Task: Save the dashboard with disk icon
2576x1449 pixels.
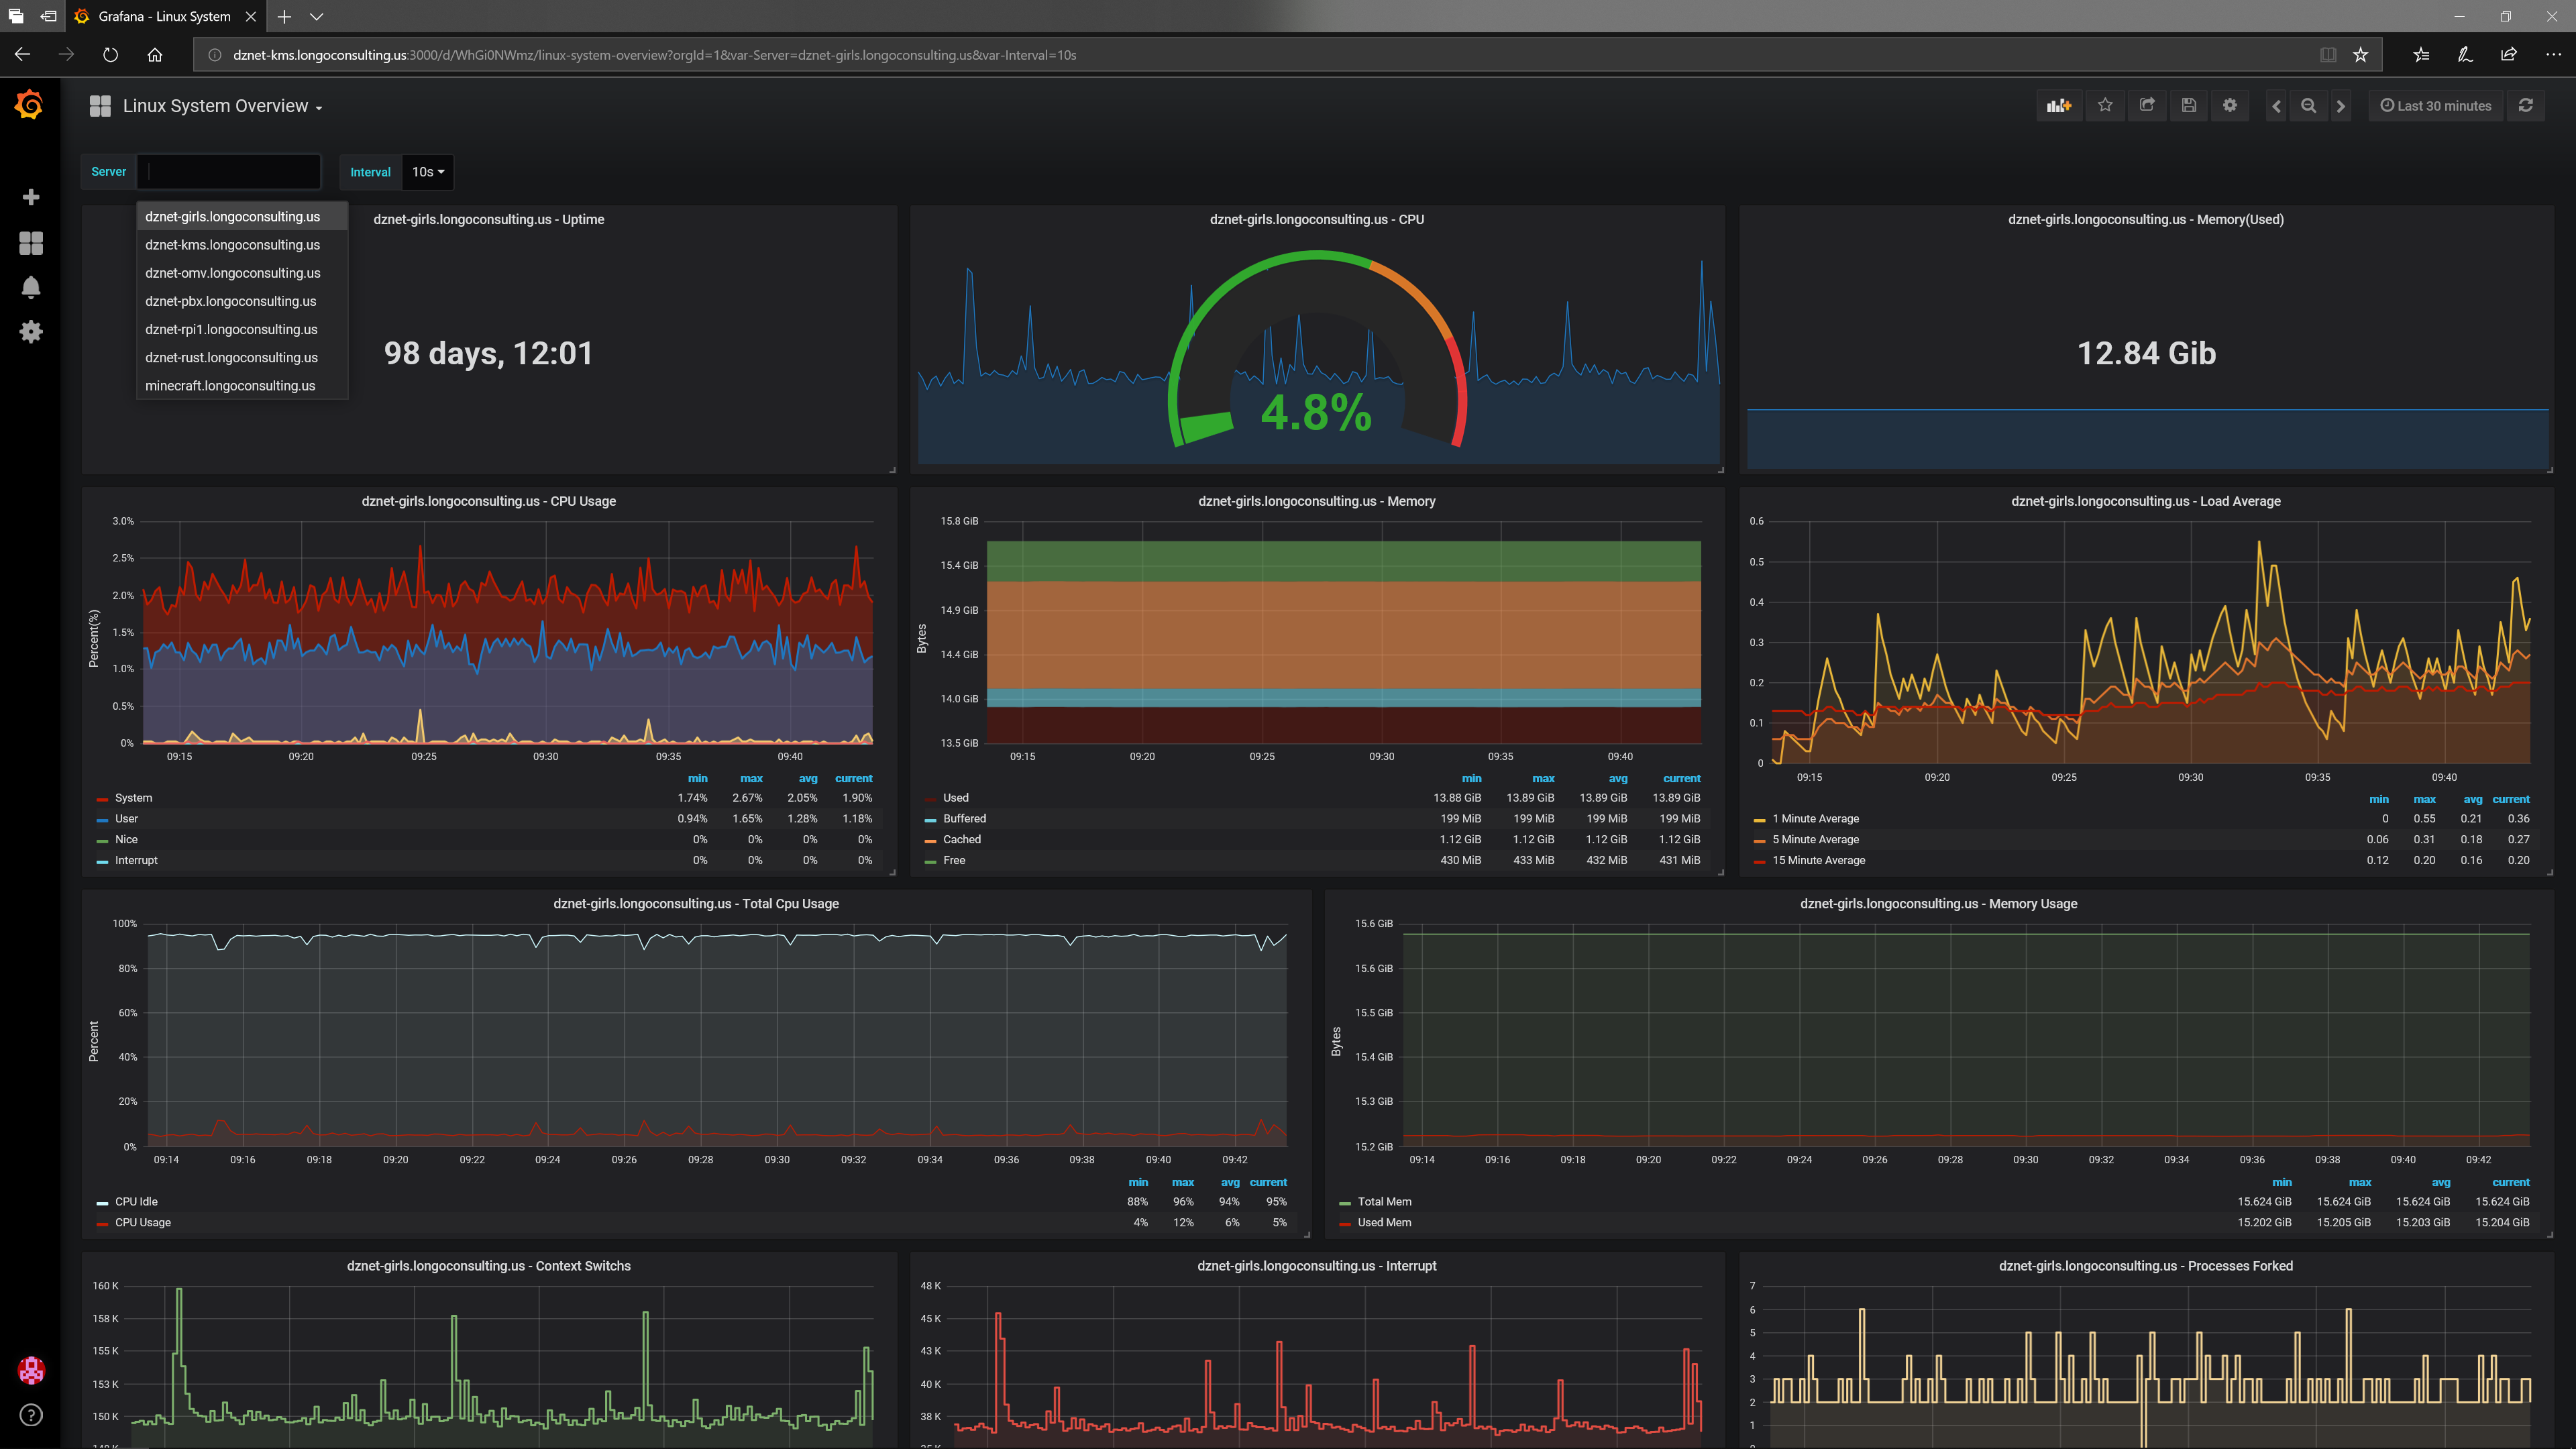Action: [x=2189, y=106]
